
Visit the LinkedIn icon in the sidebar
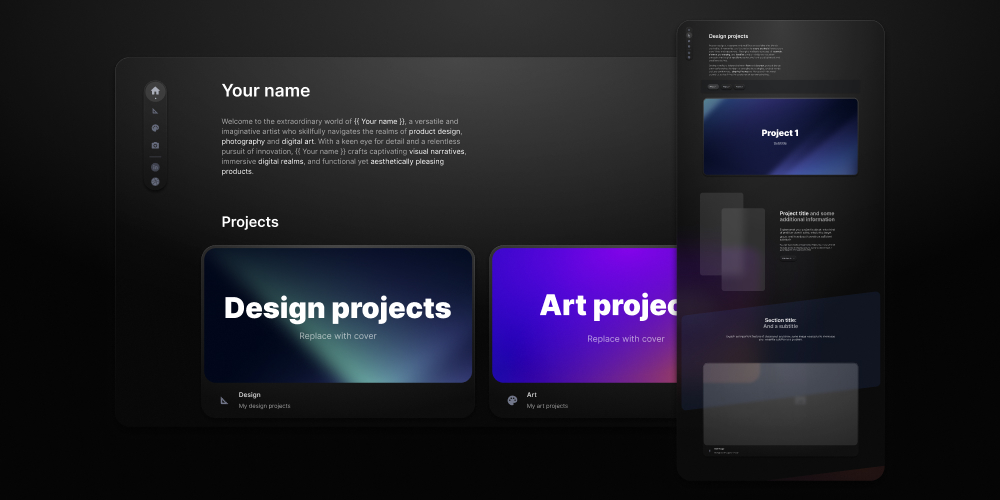(155, 168)
